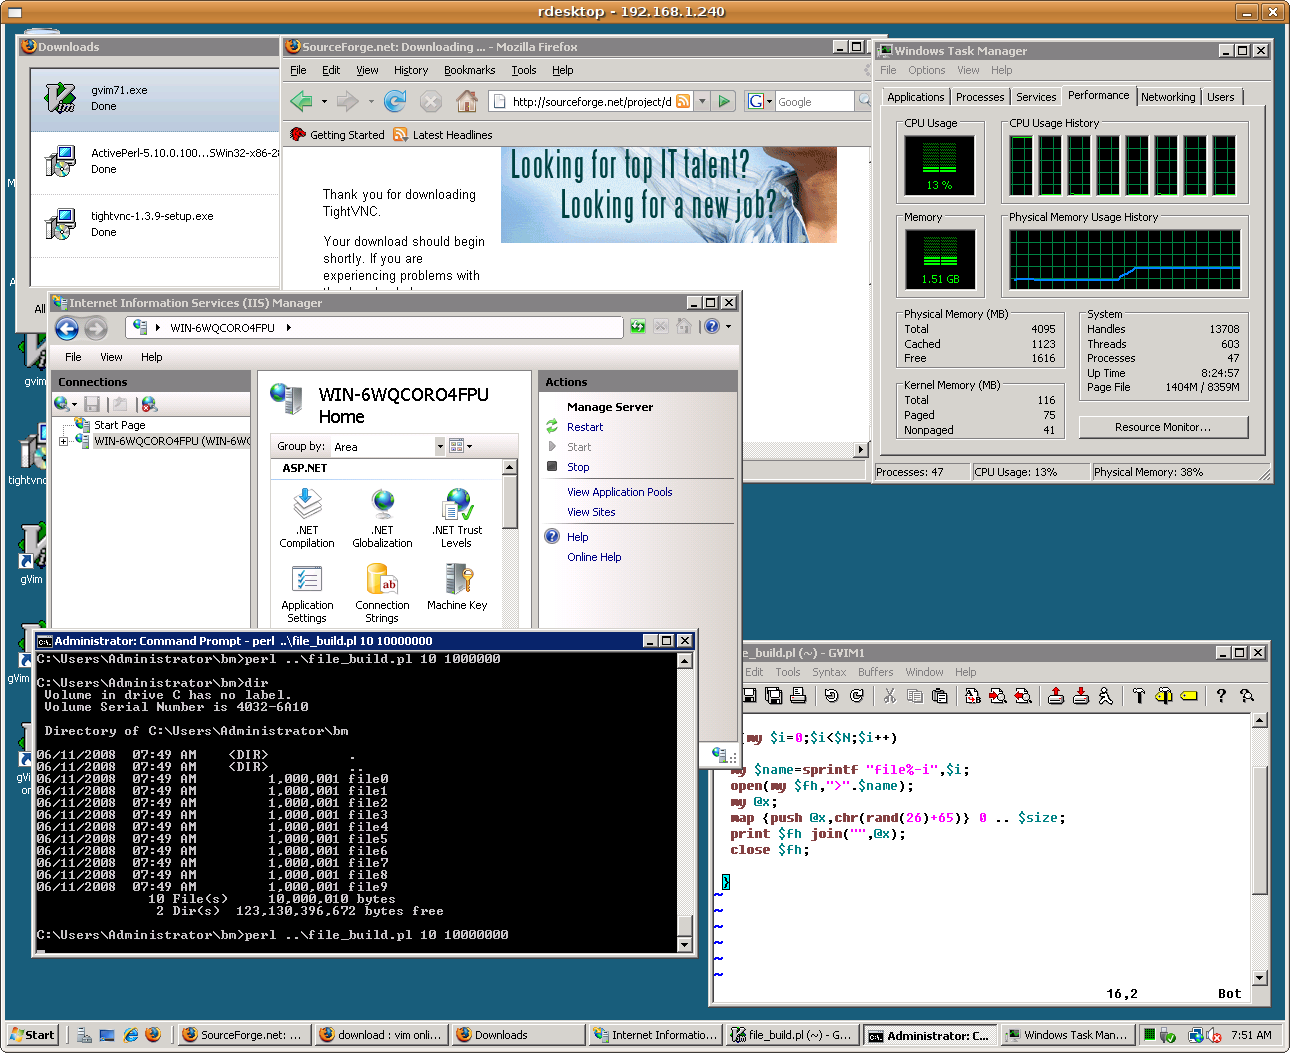
Task: Click jump to tag icon in GVim
Action: point(1188,696)
